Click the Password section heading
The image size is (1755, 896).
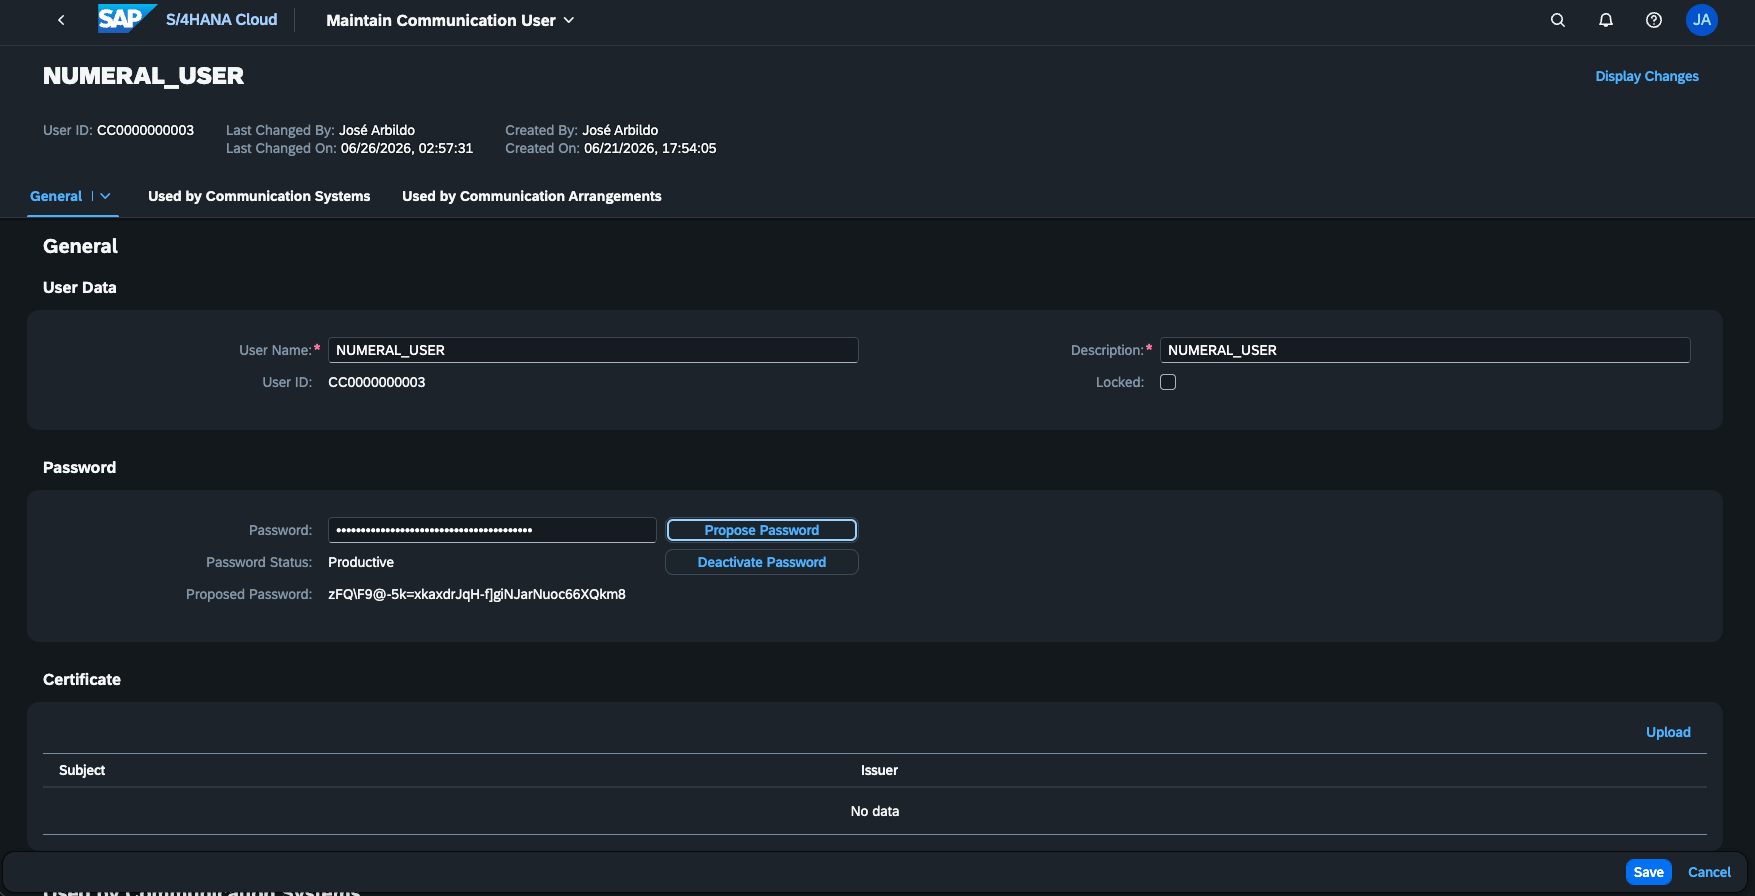[80, 467]
